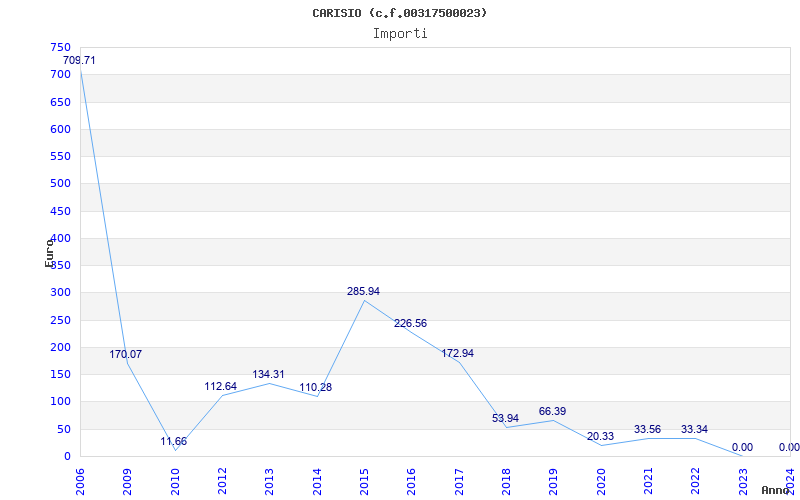This screenshot has width=800, height=500.
Task: Select the 172.94 data label
Action: 458,354
